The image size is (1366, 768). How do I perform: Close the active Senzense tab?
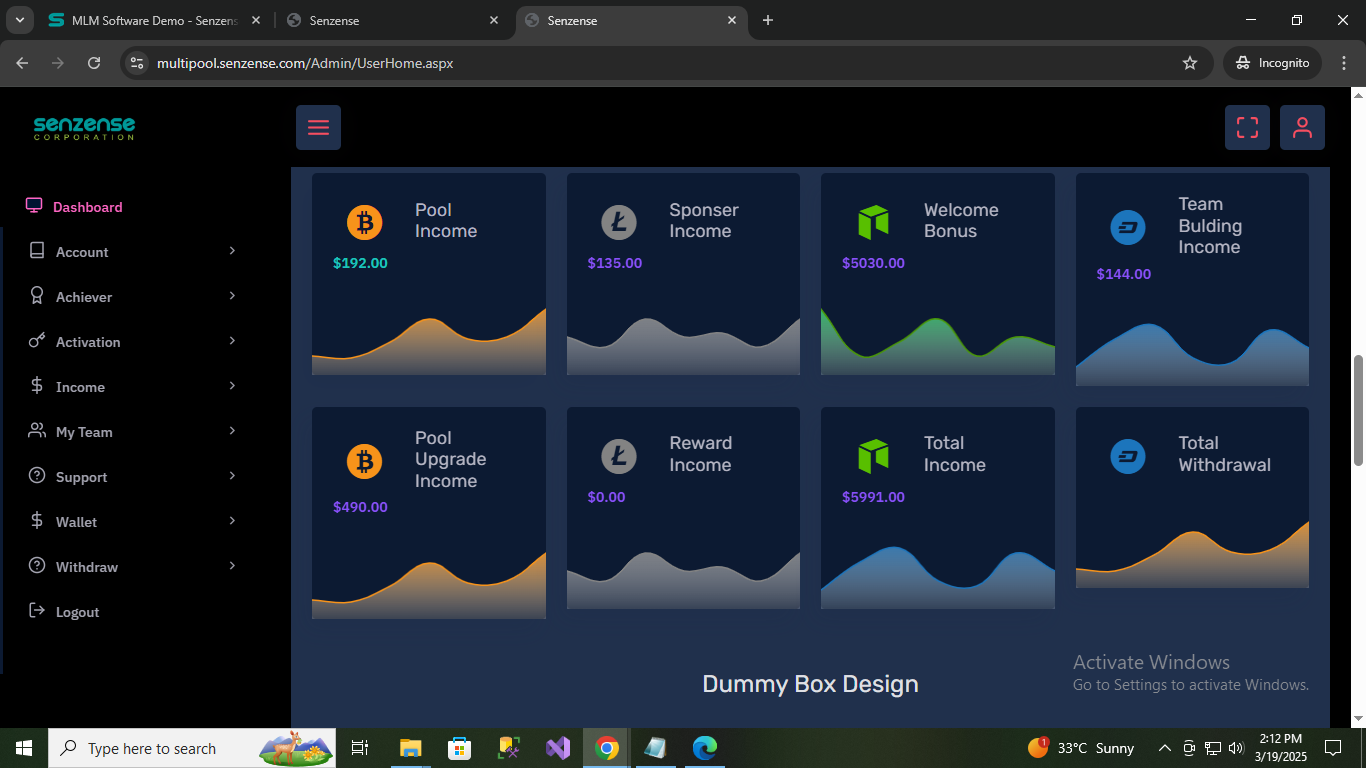tap(732, 21)
